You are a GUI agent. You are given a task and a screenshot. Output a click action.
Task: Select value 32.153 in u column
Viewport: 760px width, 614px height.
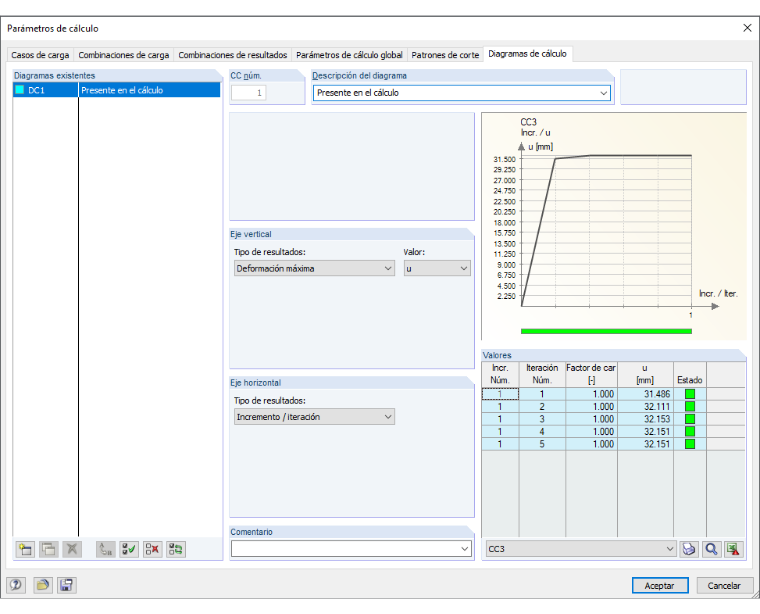point(645,419)
